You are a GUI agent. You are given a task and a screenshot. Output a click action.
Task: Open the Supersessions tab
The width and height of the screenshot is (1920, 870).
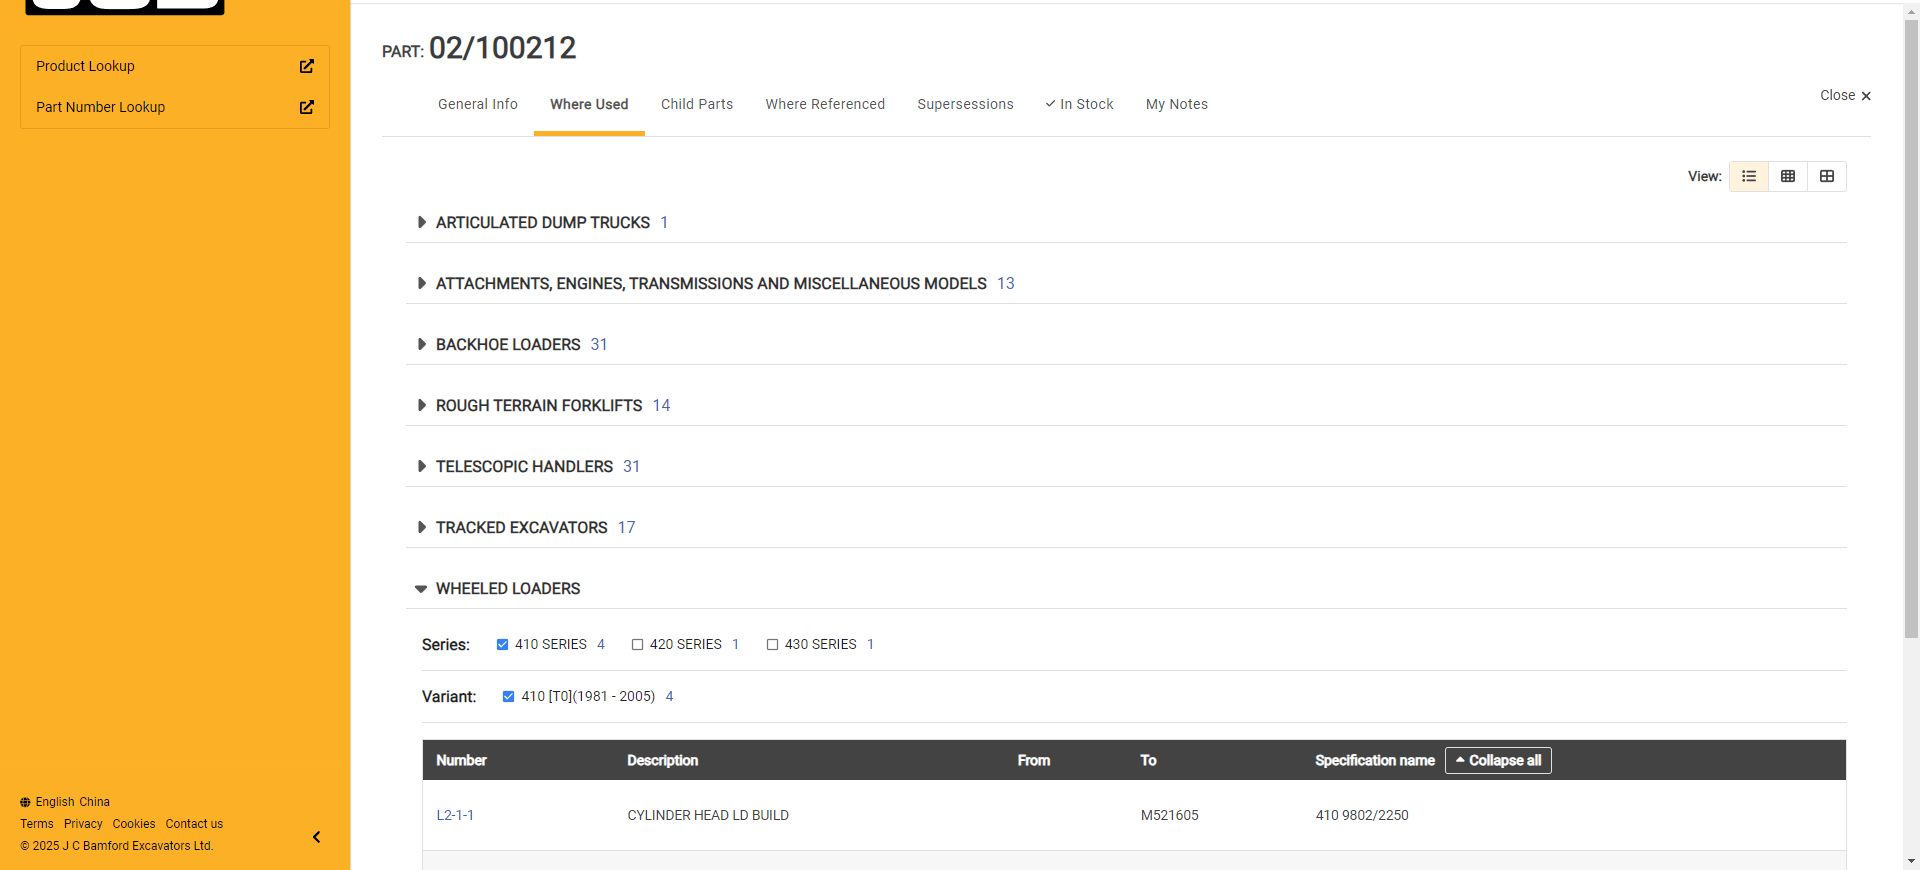[964, 104]
